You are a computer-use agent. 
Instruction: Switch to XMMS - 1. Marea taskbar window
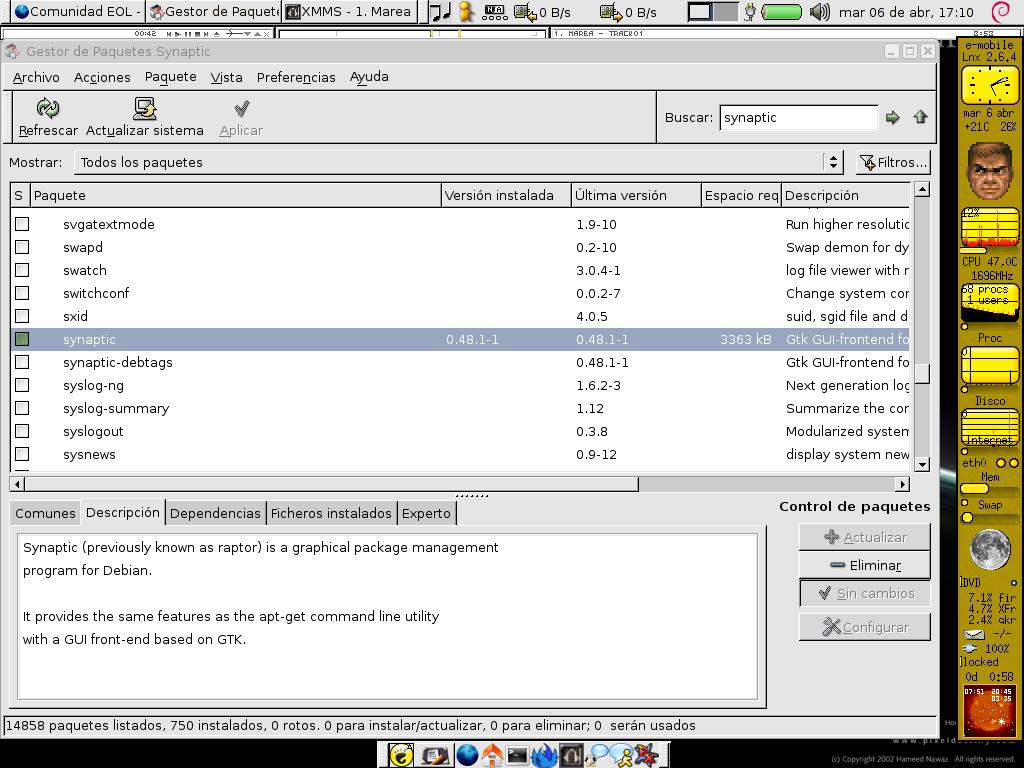[349, 12]
